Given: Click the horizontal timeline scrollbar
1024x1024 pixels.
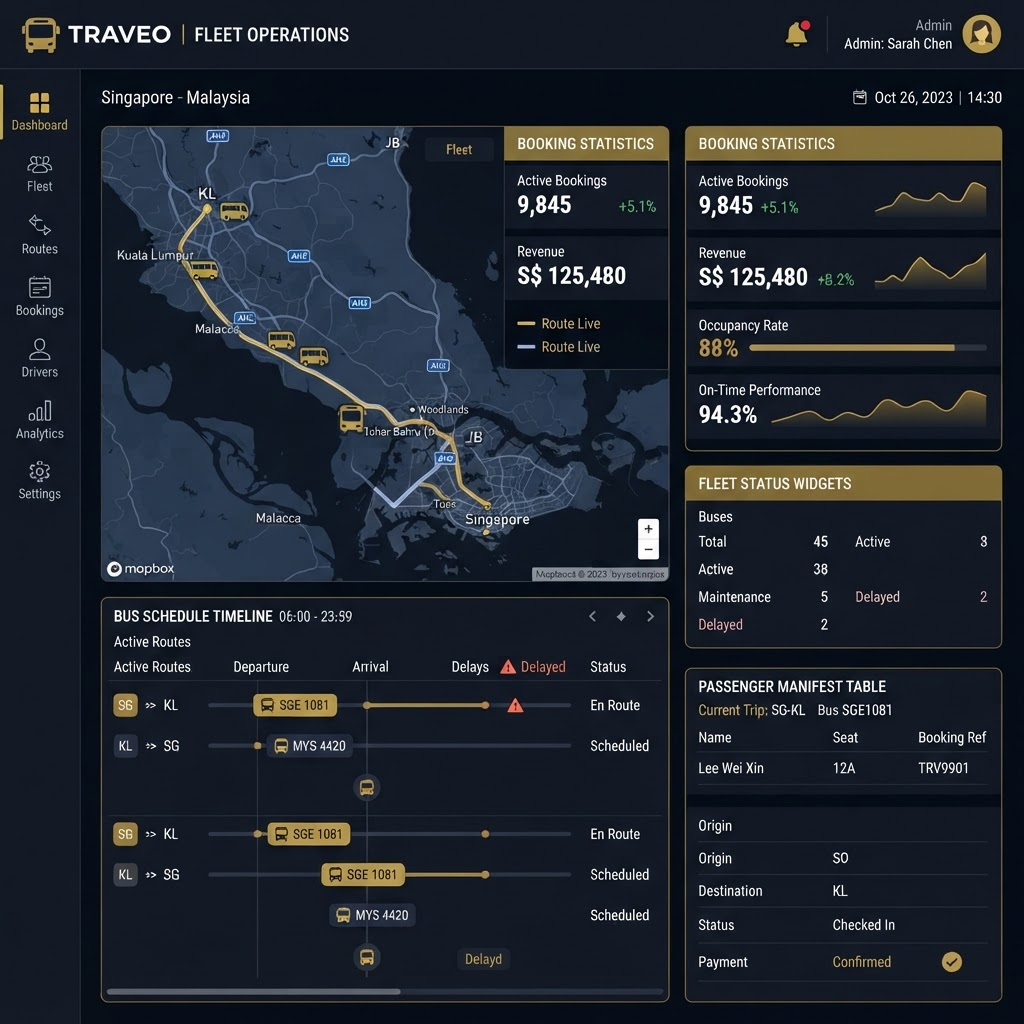Looking at the screenshot, I should click(x=253, y=991).
